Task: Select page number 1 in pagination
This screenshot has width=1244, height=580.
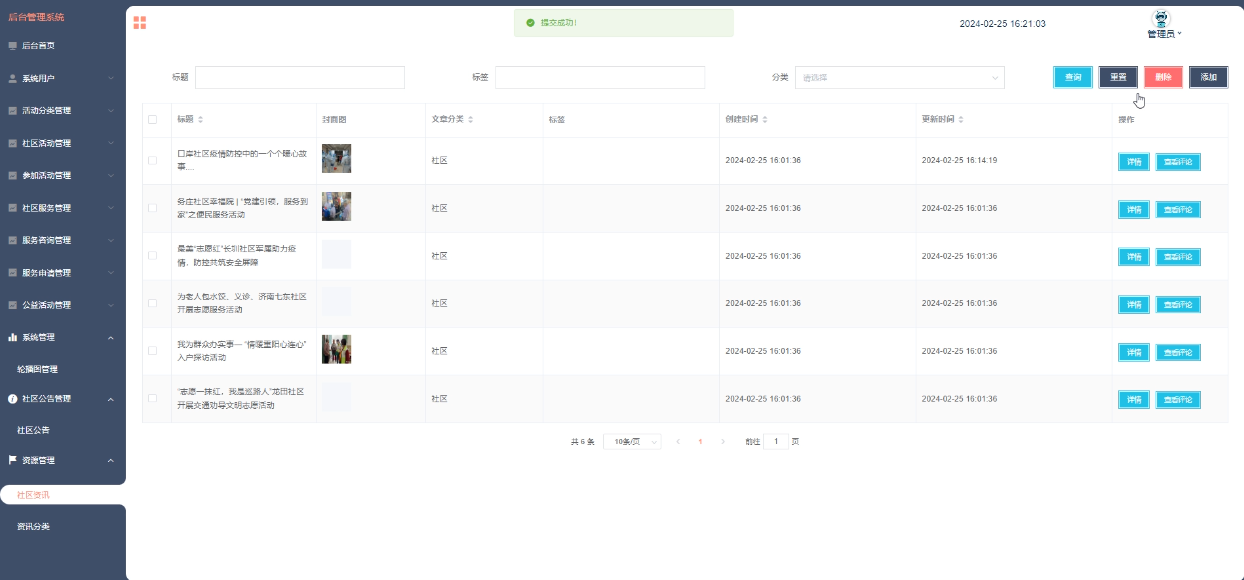Action: (x=700, y=441)
